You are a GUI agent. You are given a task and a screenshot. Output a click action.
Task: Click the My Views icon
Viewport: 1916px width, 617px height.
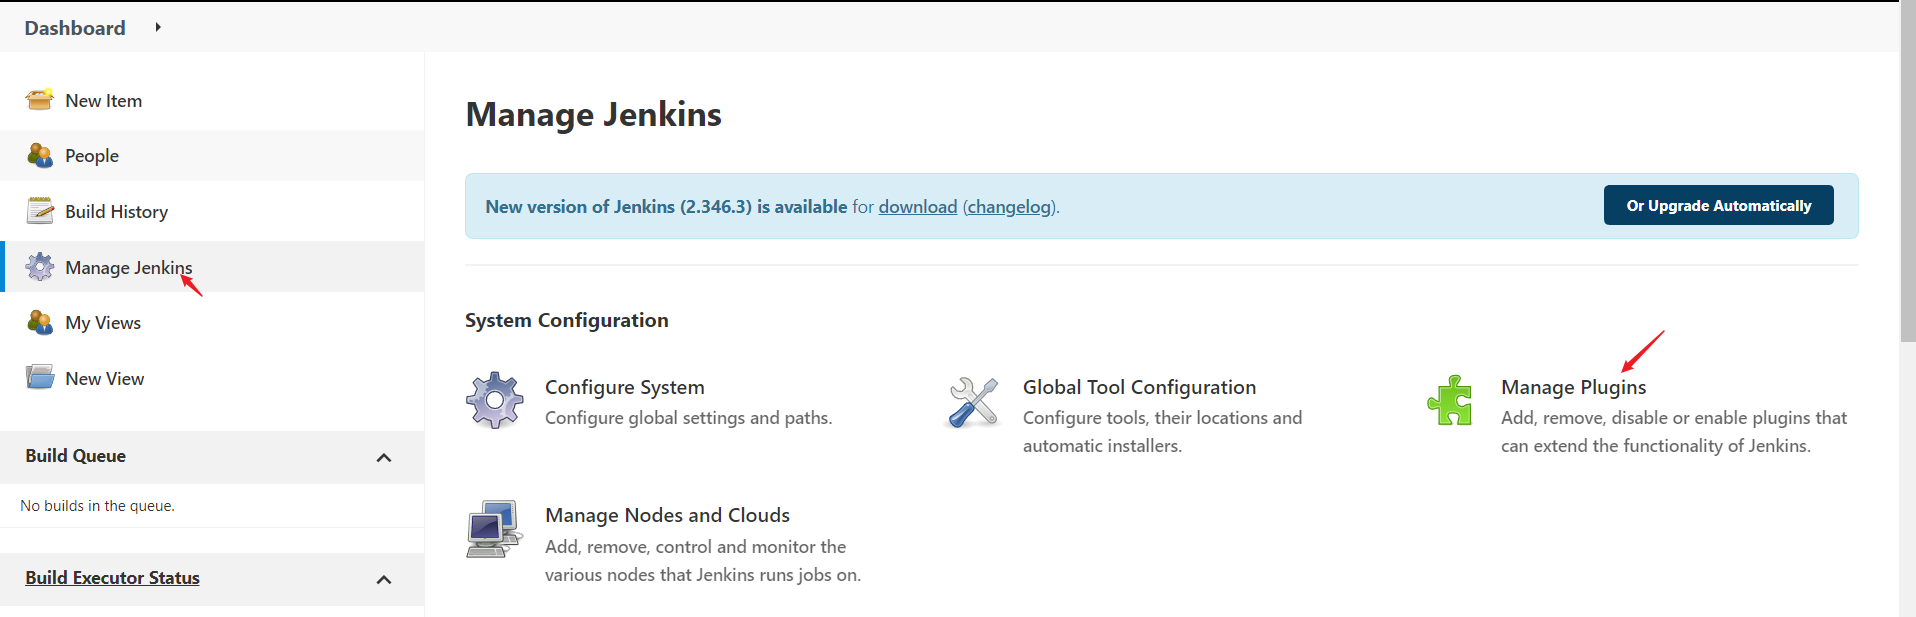40,322
